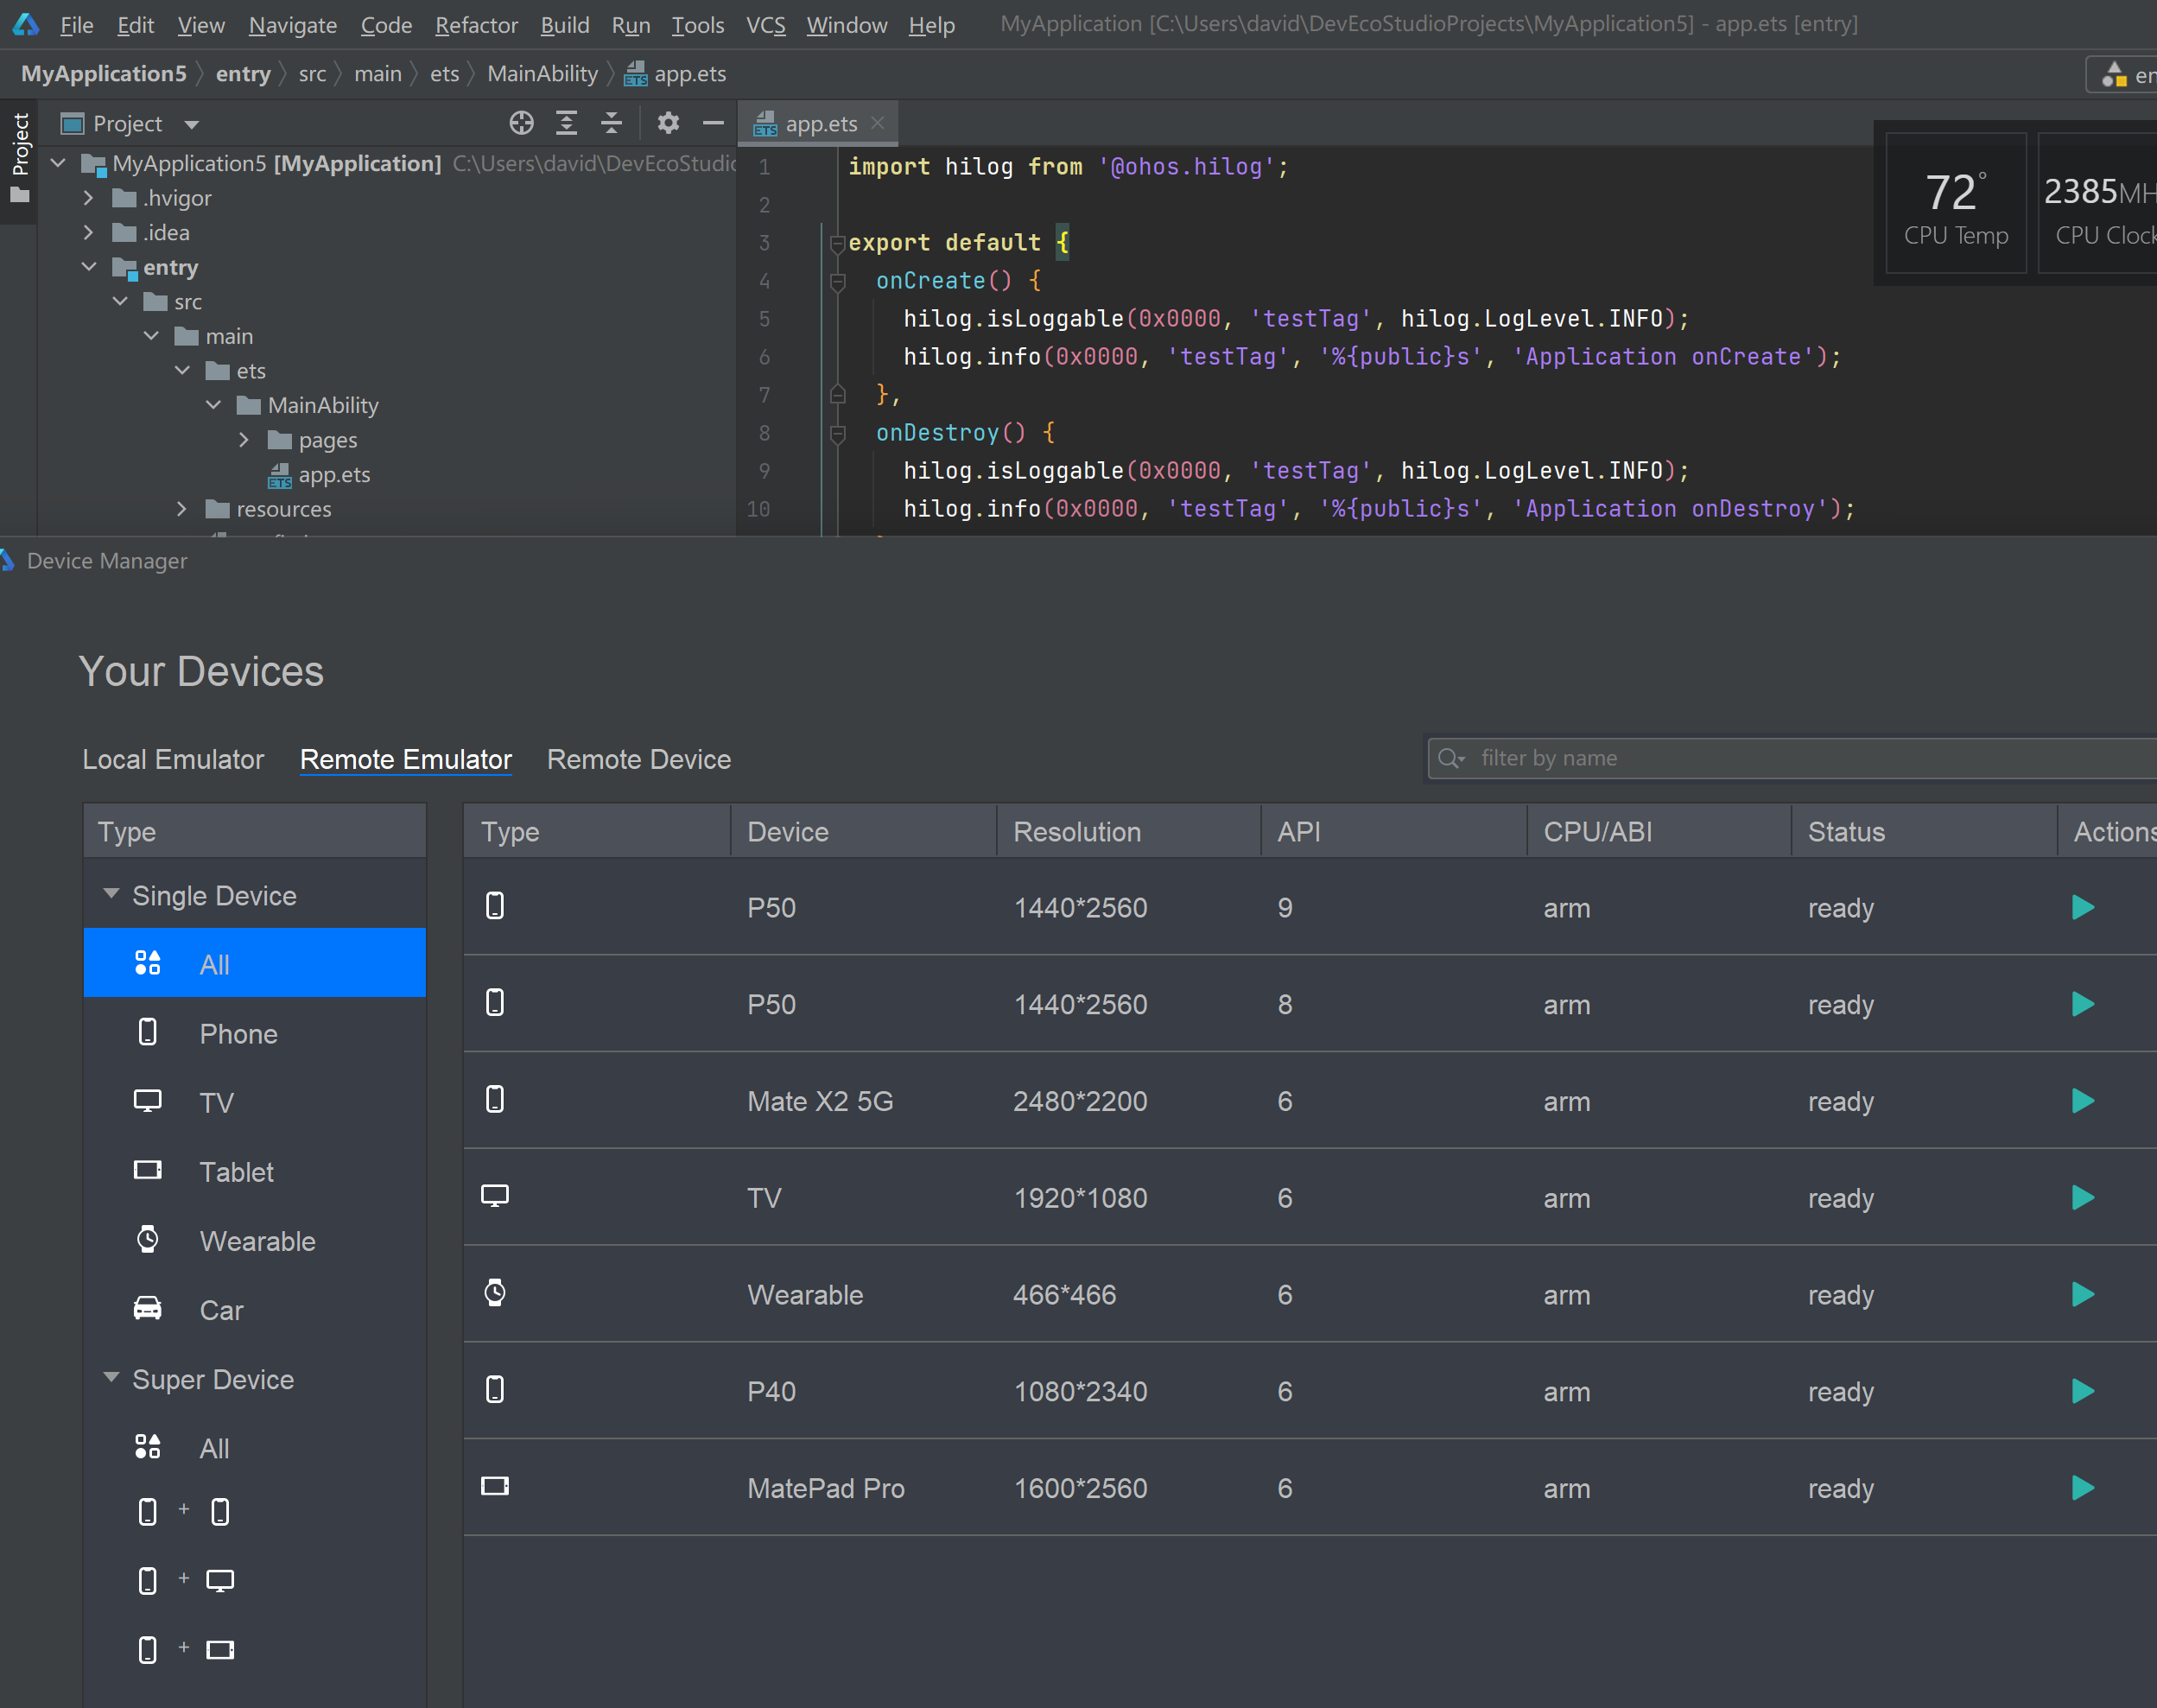Expand the pages folder
2157x1708 pixels.
coord(244,439)
